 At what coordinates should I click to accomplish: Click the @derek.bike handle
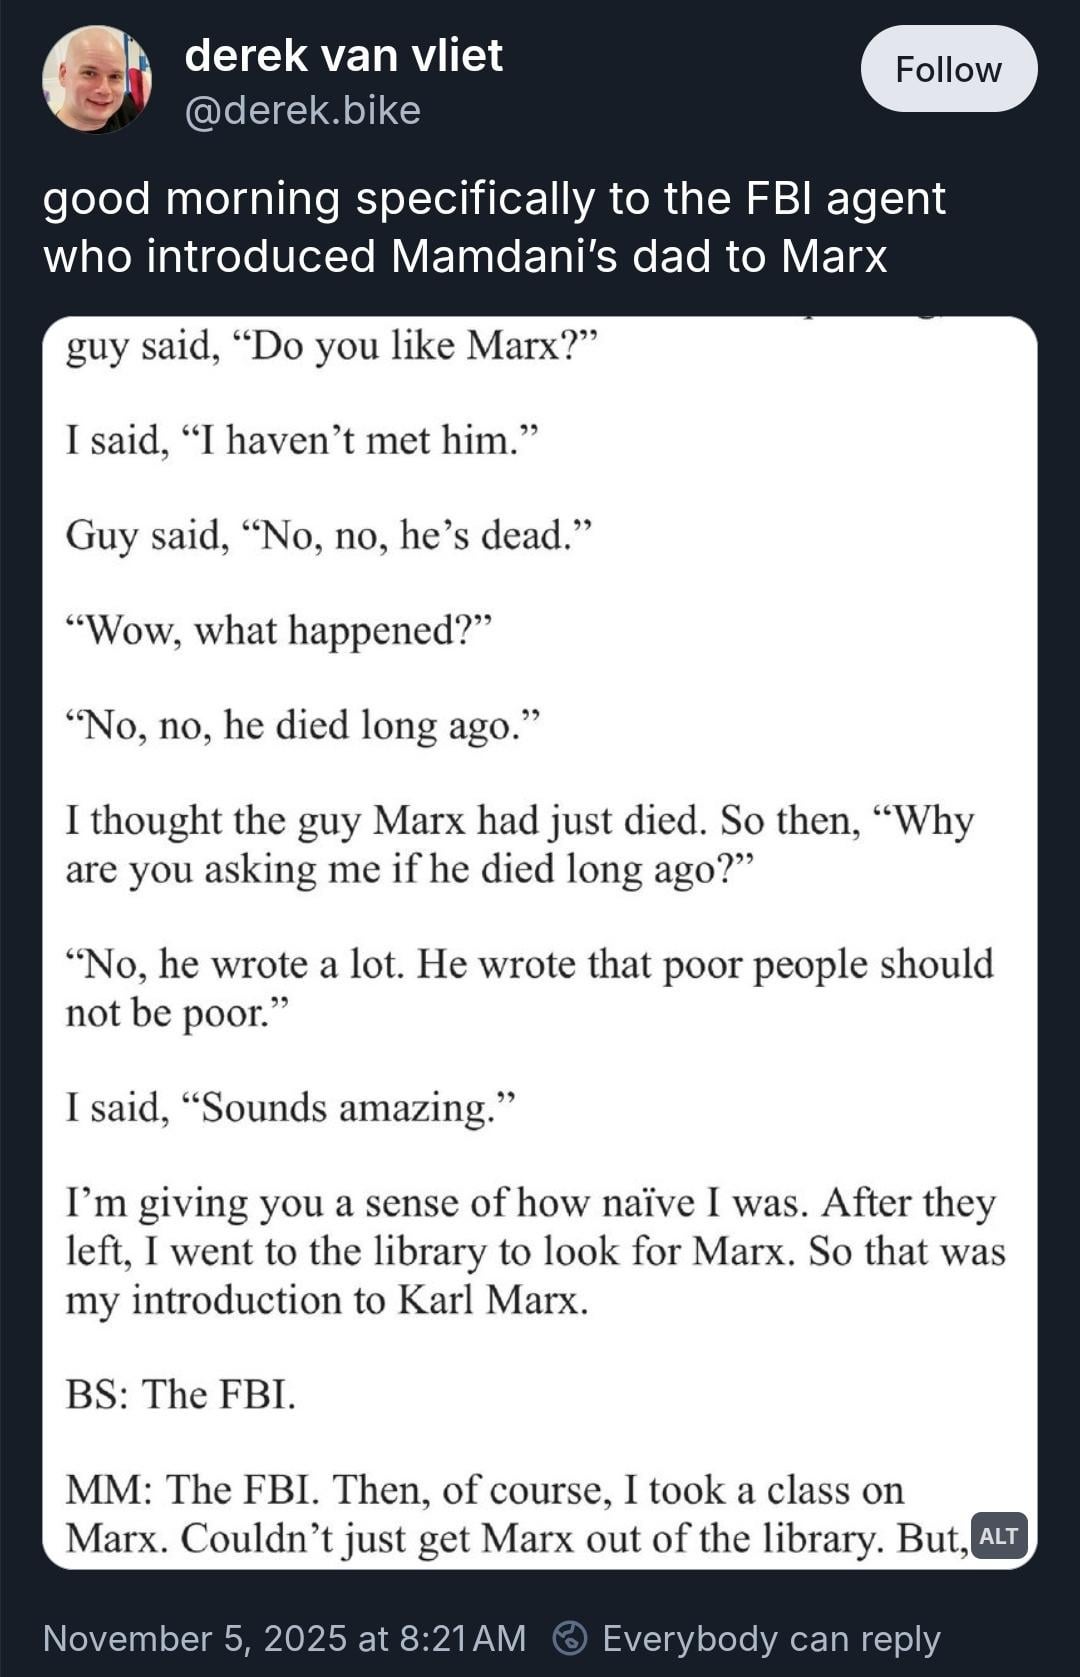click(302, 110)
